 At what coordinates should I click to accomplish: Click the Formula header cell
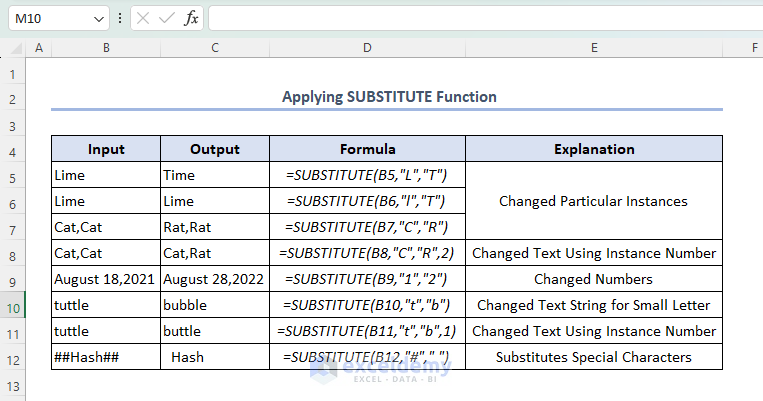[x=367, y=150]
